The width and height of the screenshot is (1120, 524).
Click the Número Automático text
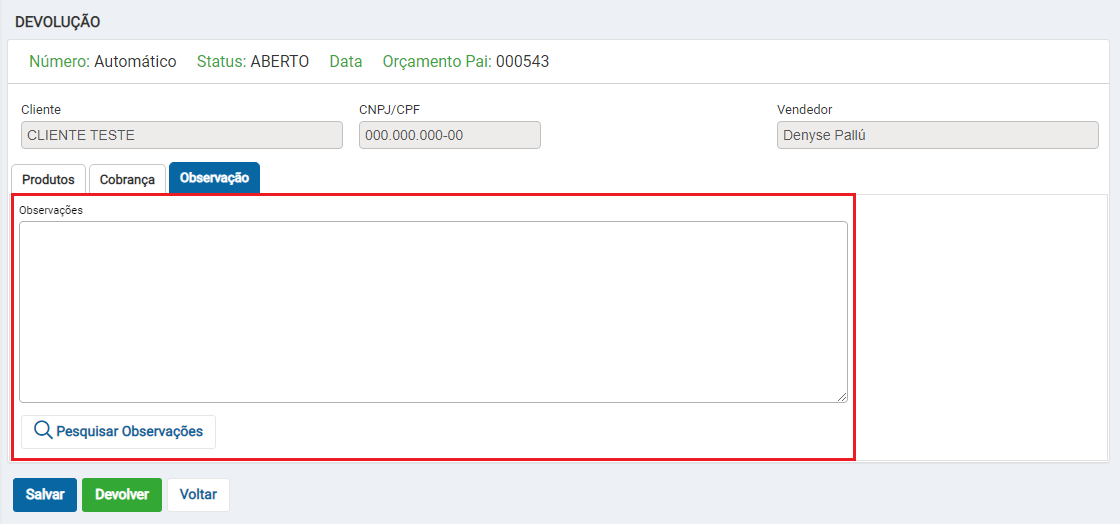pos(103,61)
